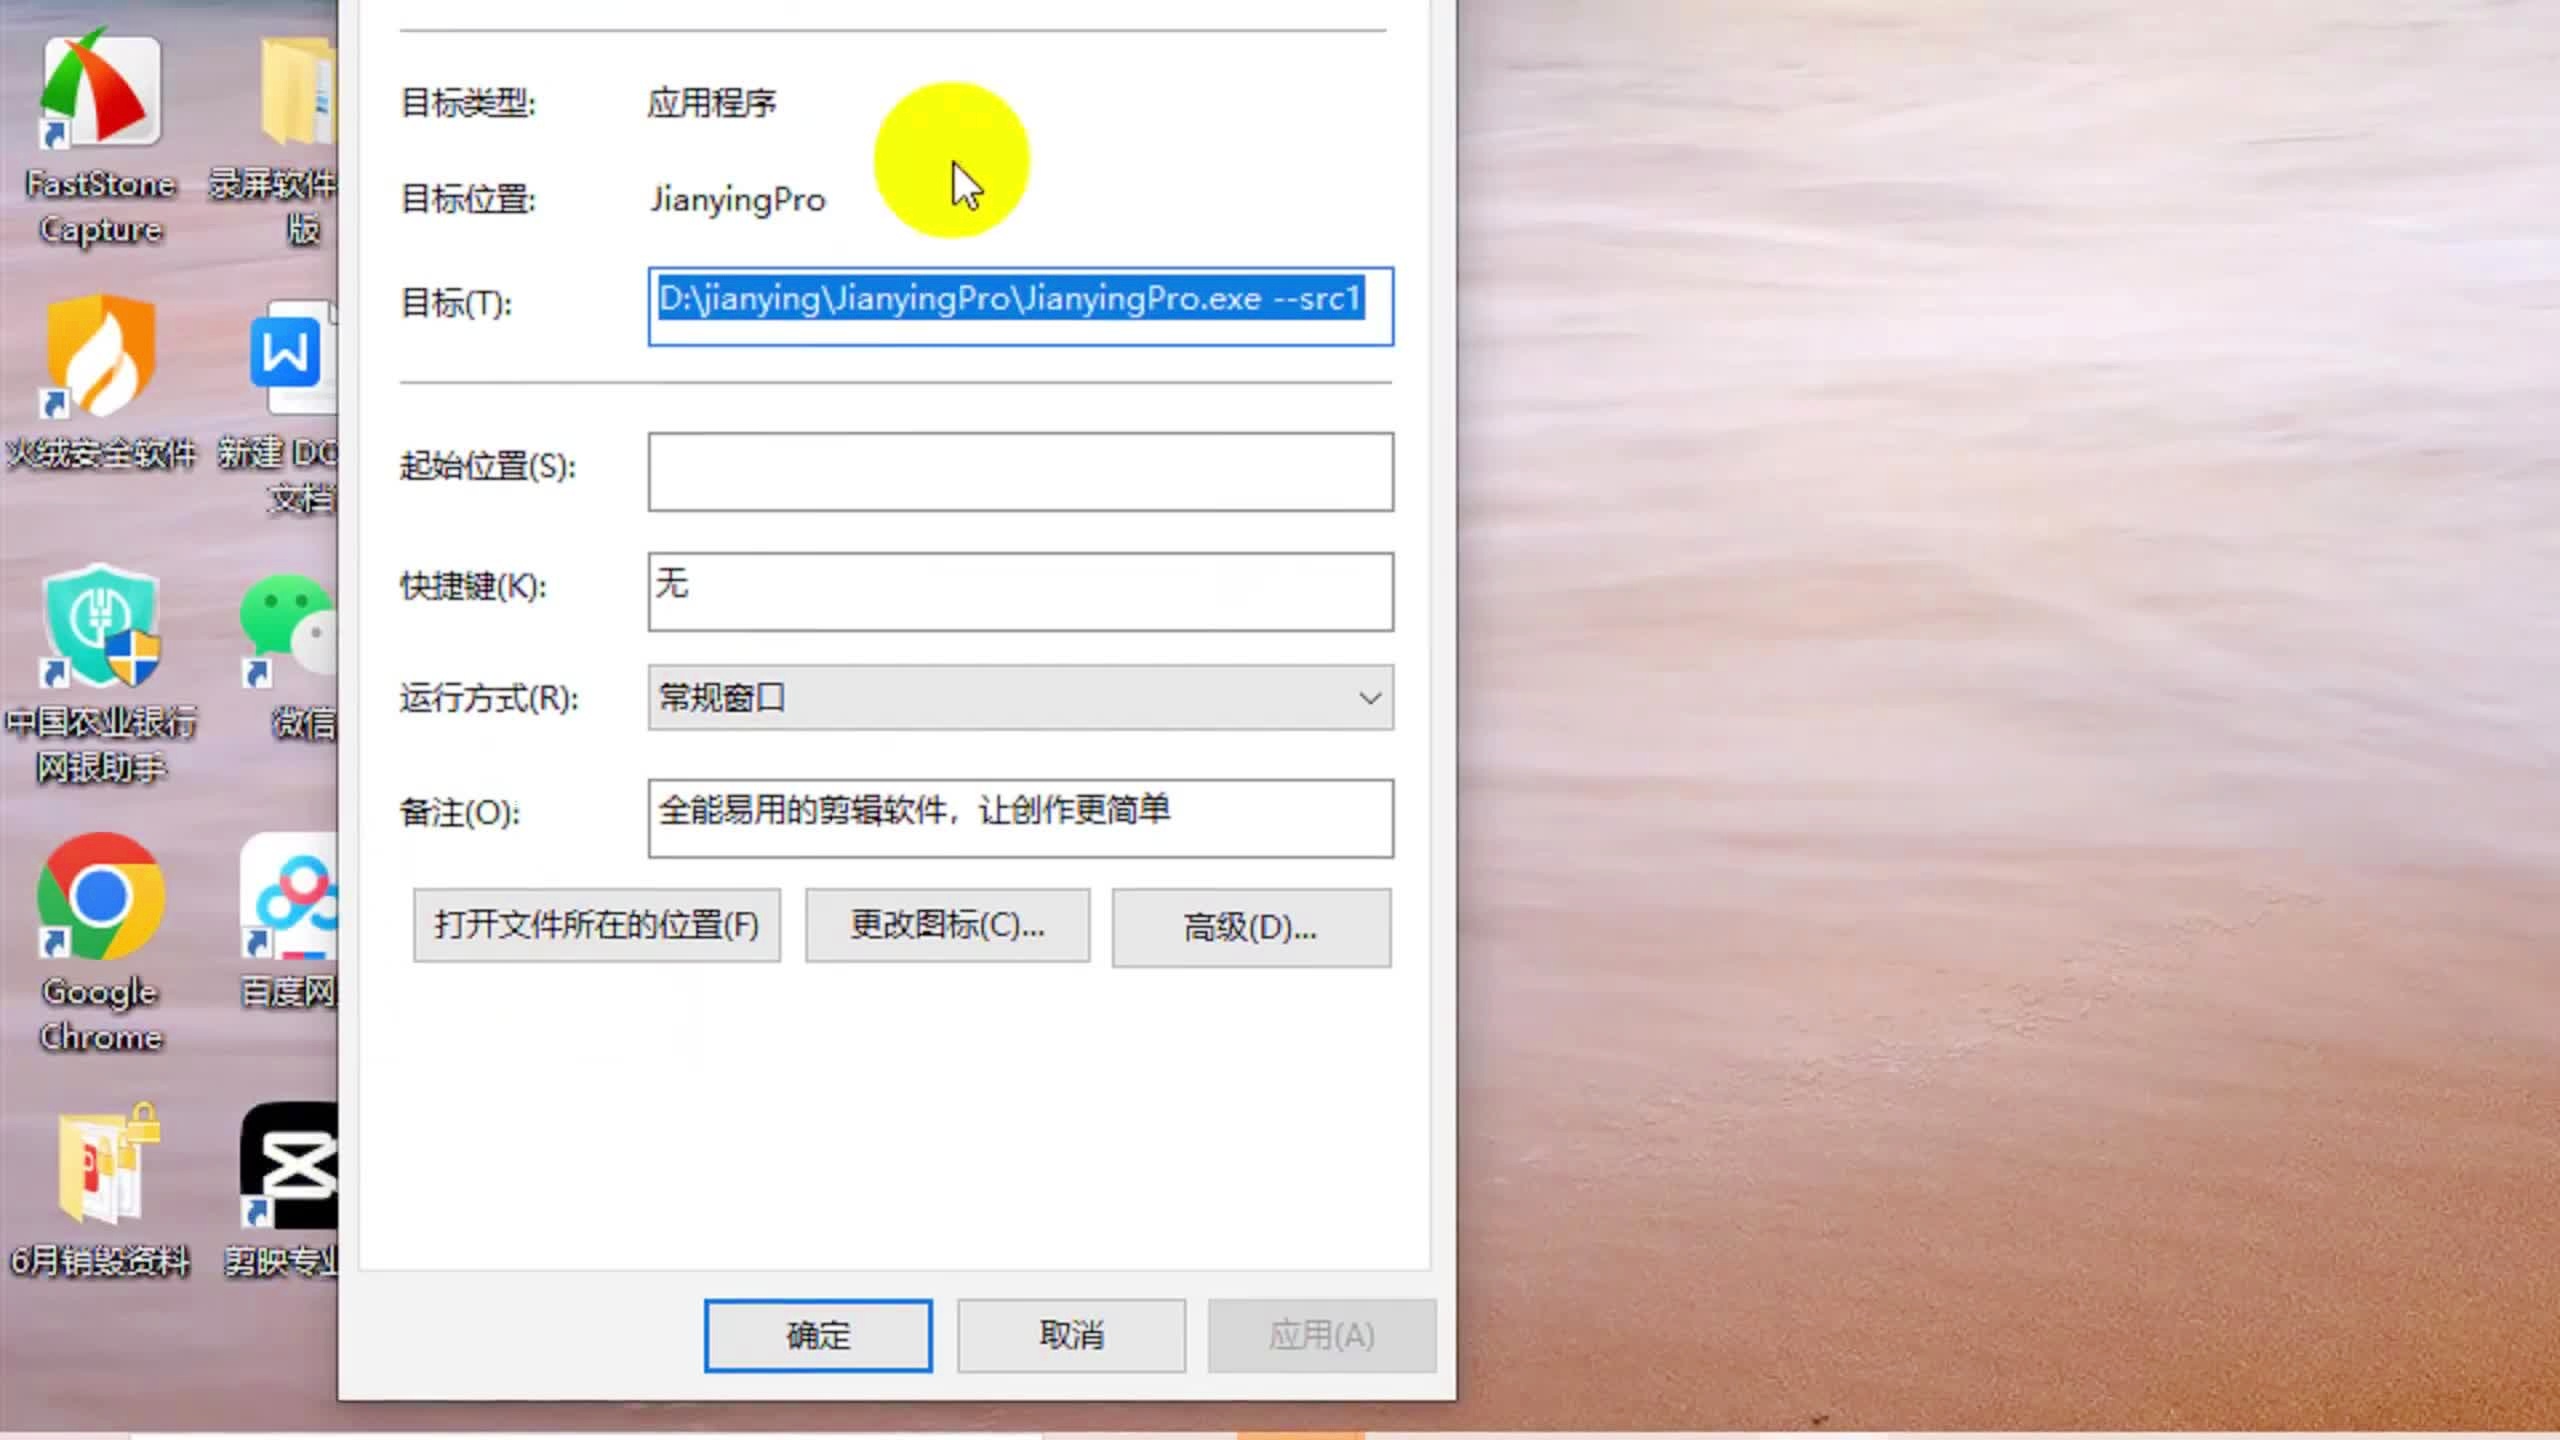The width and height of the screenshot is (2560, 1440).
Task: Click the 目标(T) path text field
Action: click(x=1020, y=306)
